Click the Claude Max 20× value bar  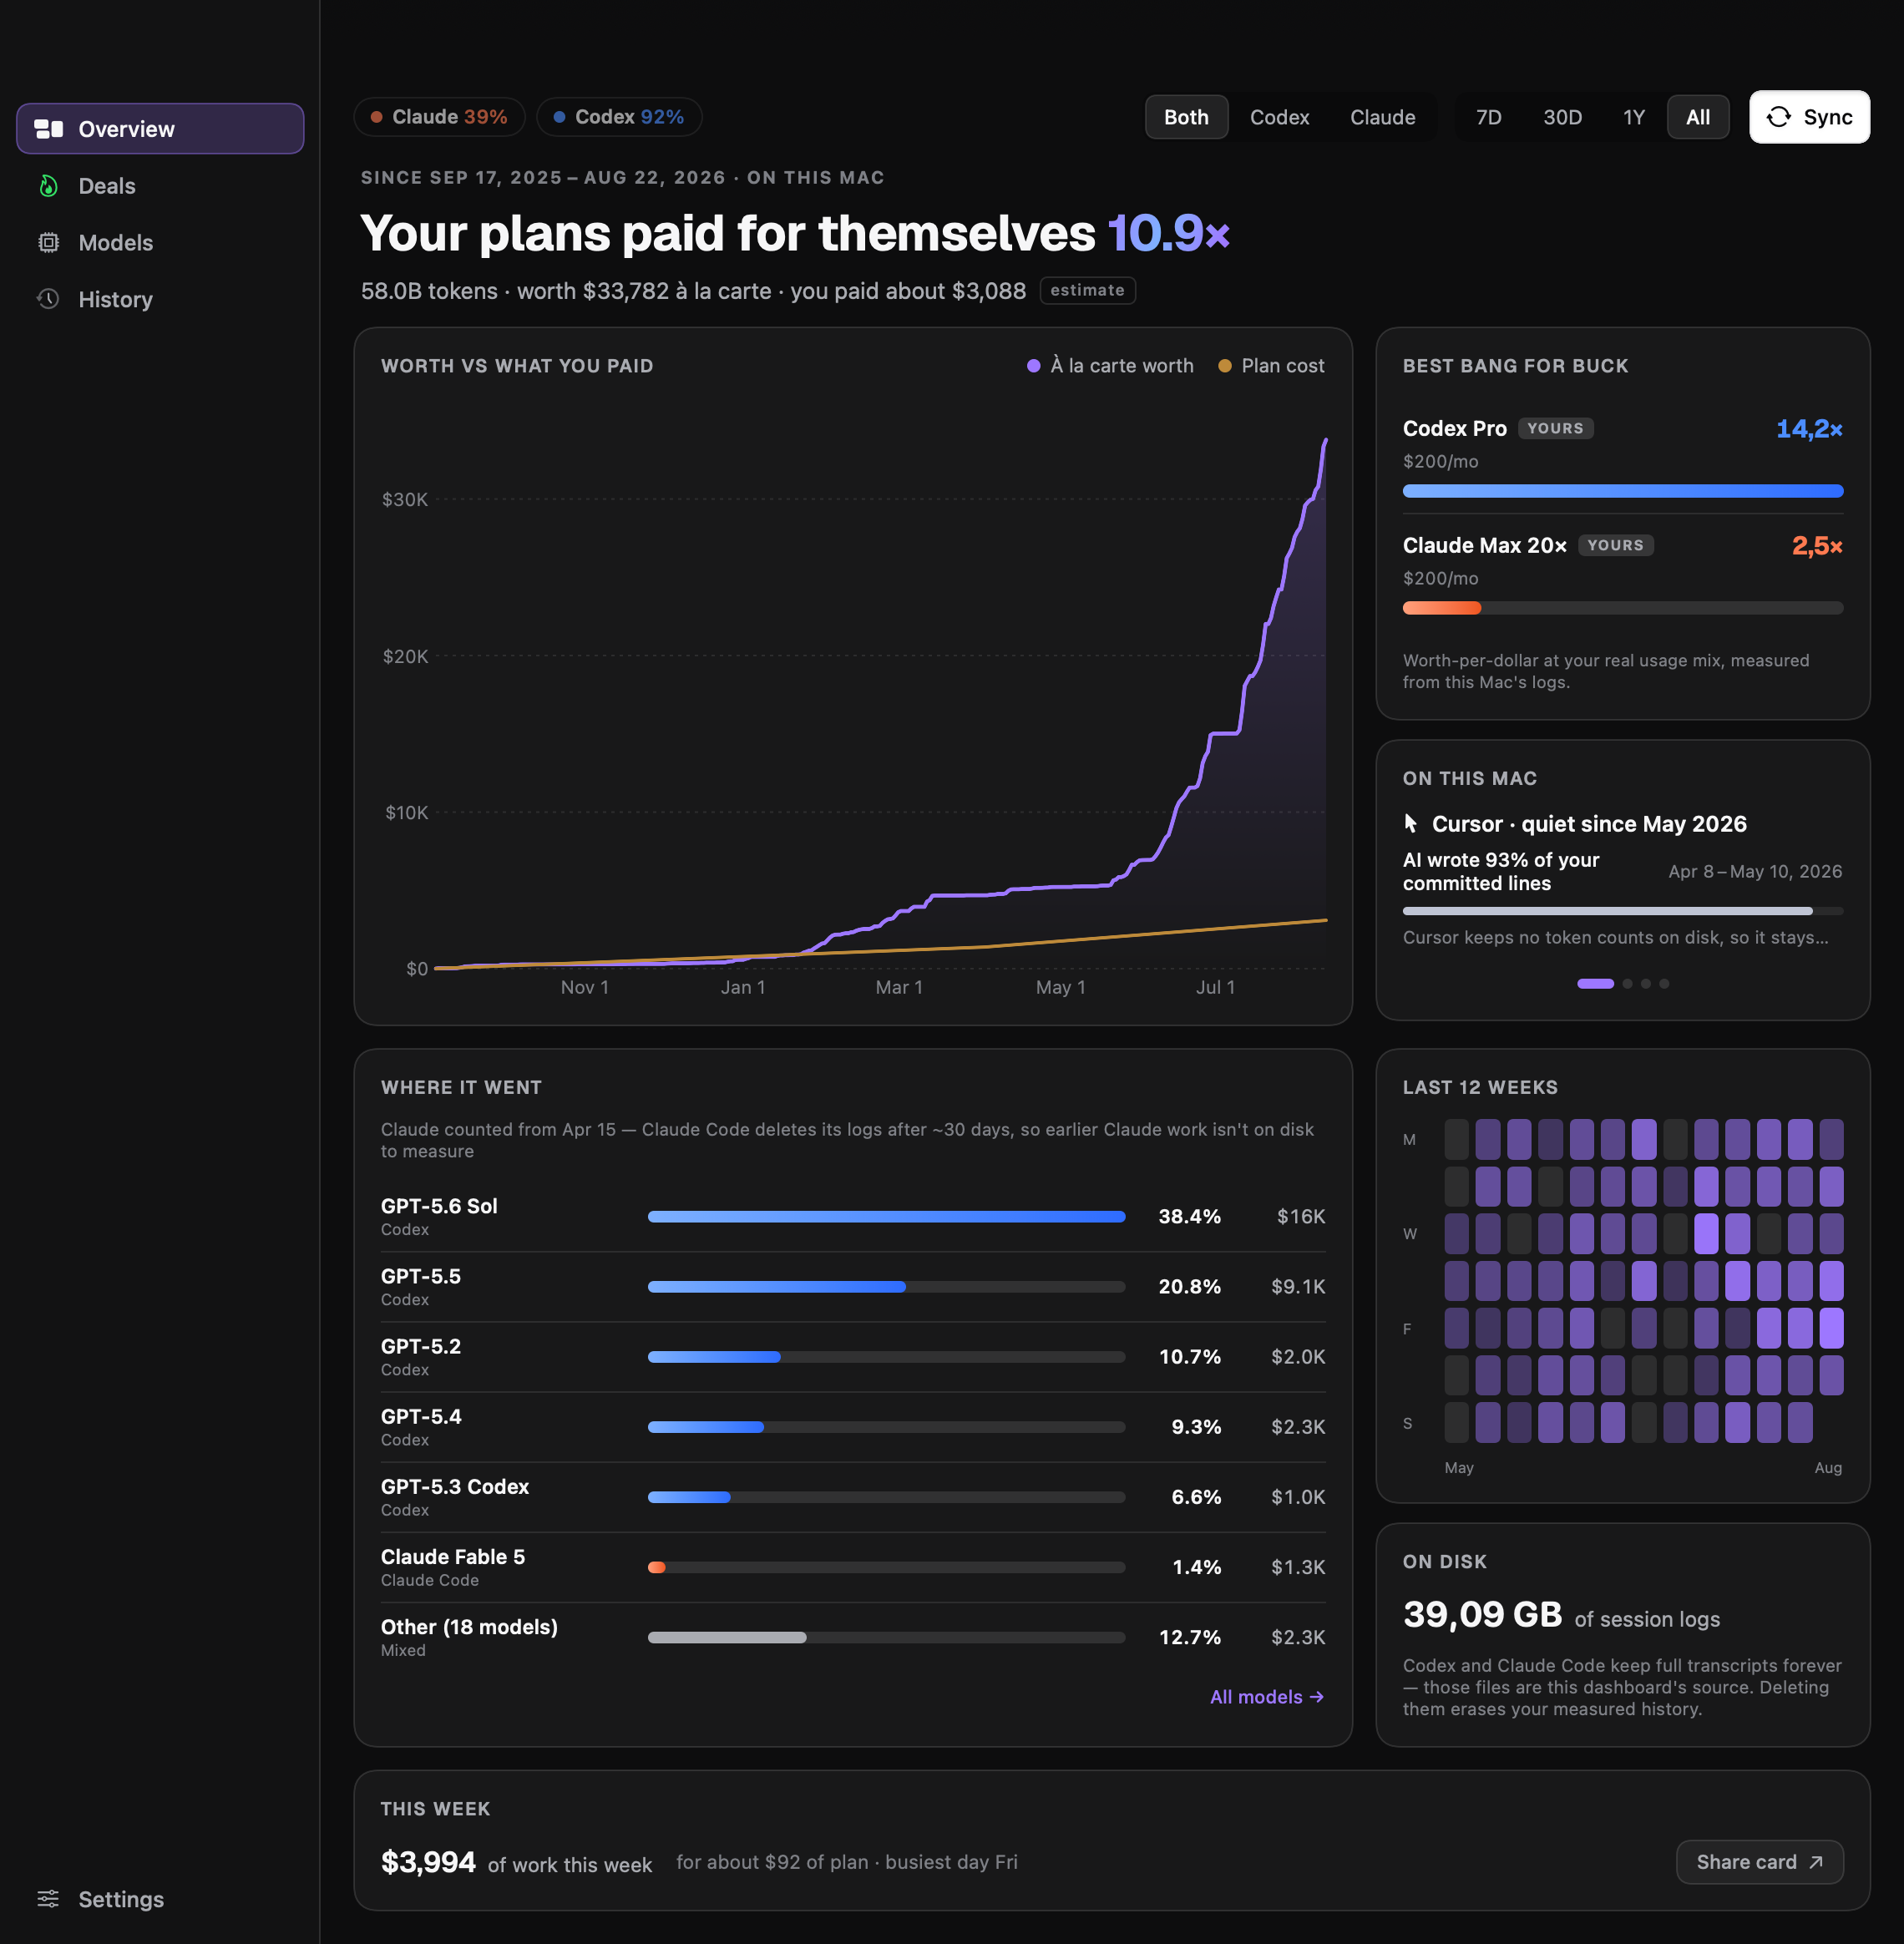coord(1622,608)
